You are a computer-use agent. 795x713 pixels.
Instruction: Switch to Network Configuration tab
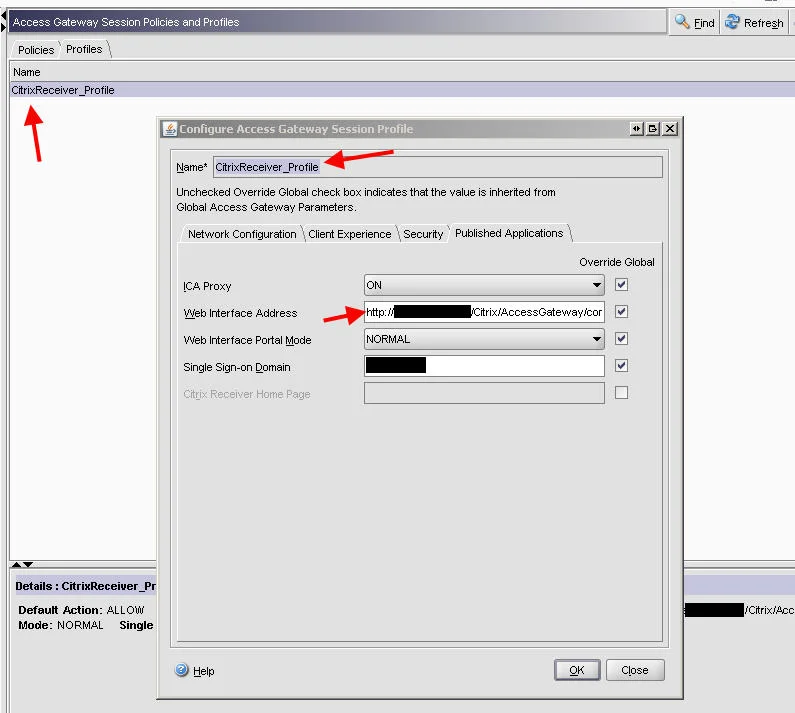242,234
